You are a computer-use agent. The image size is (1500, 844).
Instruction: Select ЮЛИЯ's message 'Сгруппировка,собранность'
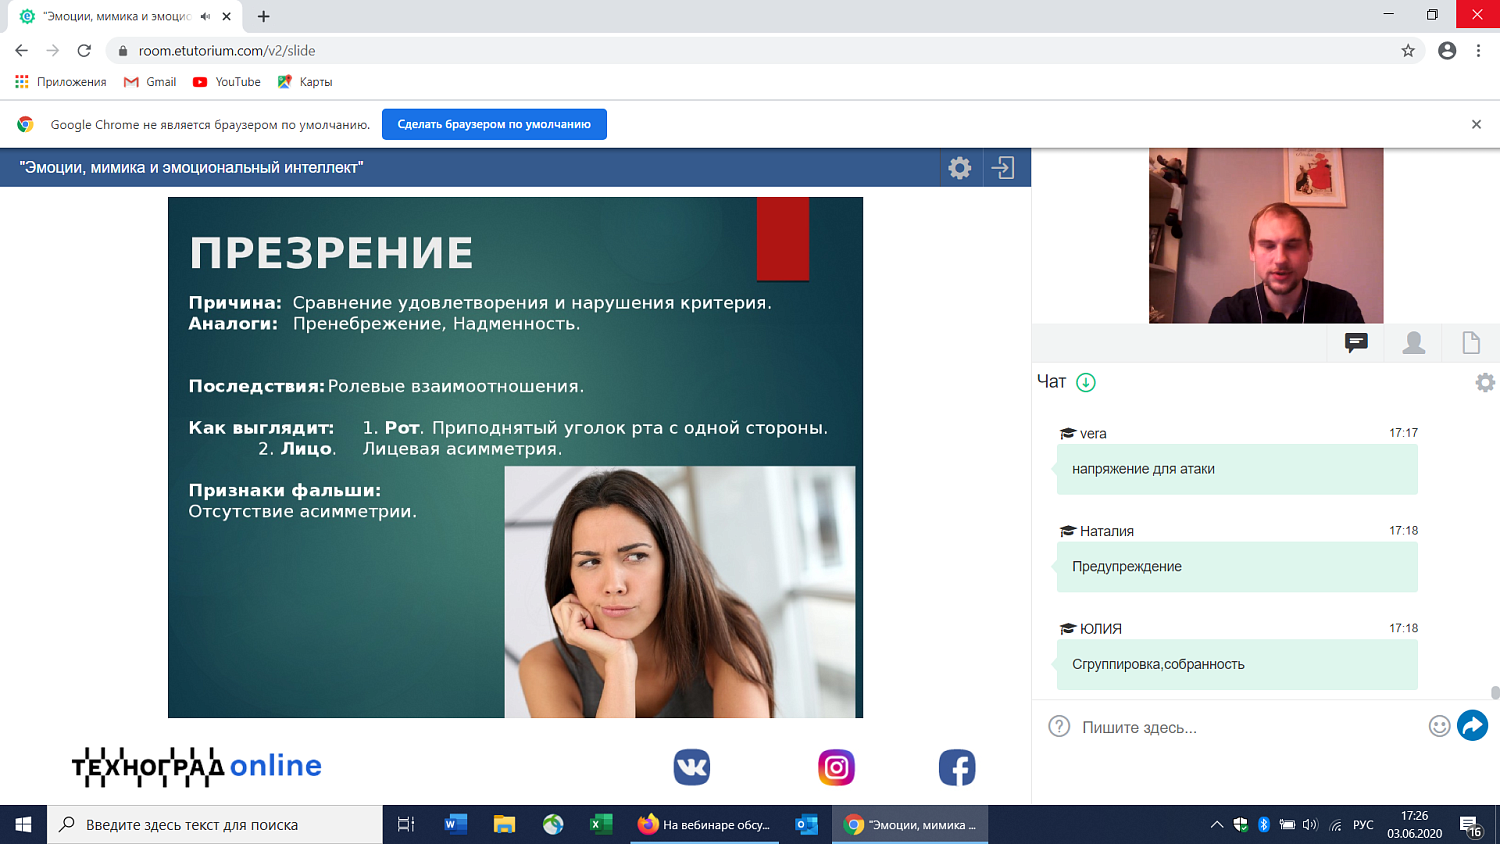pos(1237,664)
